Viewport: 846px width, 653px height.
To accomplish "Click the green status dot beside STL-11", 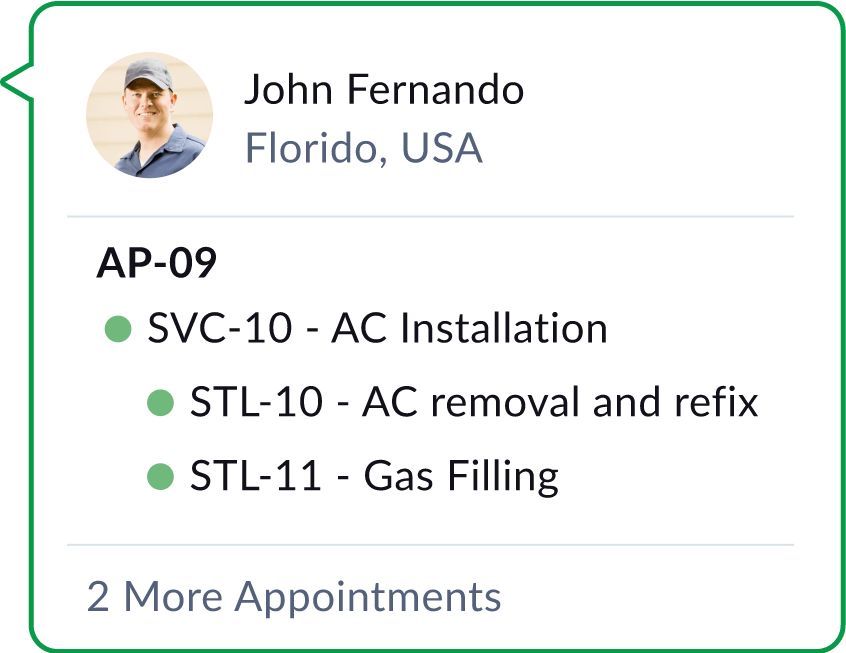I will [x=161, y=476].
